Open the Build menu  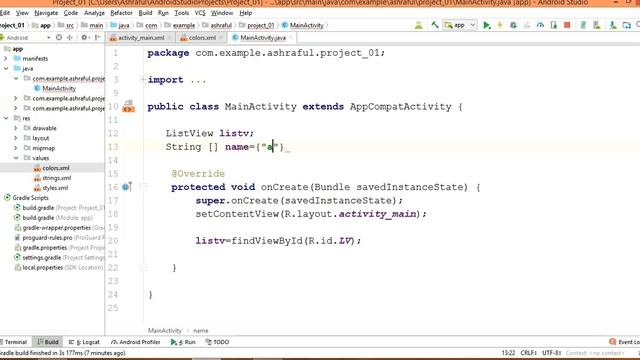click(145, 13)
